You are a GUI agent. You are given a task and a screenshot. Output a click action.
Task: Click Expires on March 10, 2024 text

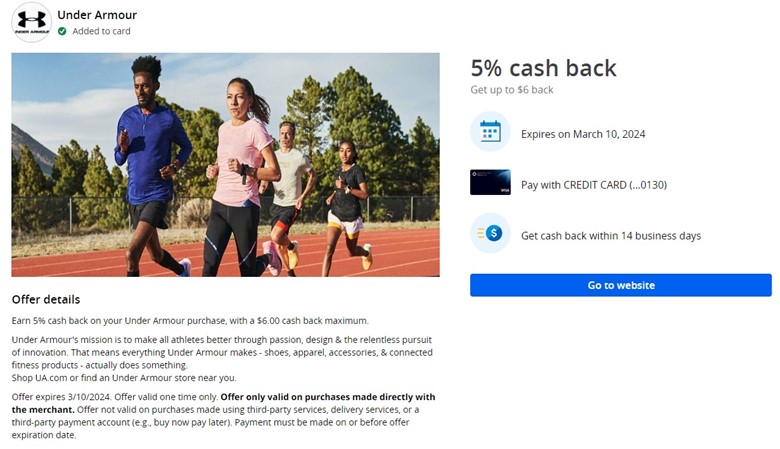point(583,134)
